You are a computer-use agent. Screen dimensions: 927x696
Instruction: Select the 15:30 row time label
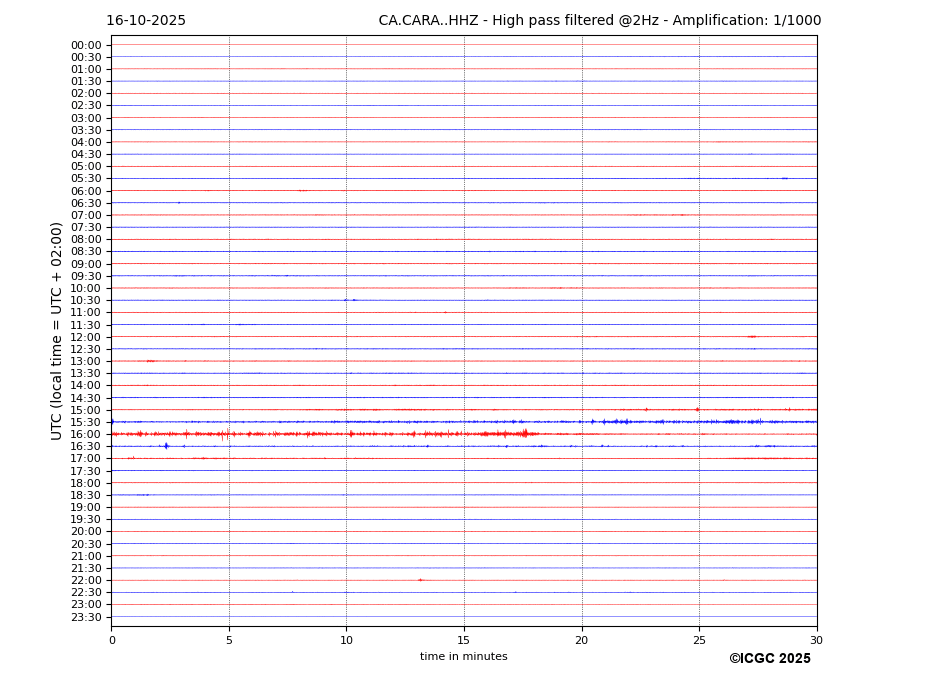tap(85, 422)
